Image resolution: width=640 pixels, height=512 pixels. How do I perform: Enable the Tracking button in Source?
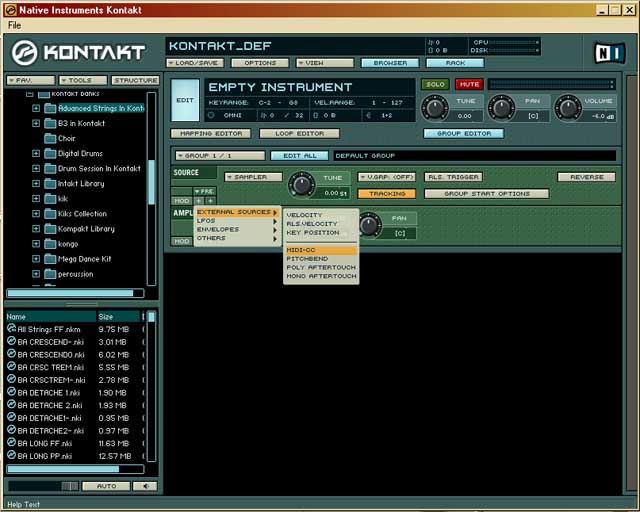386,193
